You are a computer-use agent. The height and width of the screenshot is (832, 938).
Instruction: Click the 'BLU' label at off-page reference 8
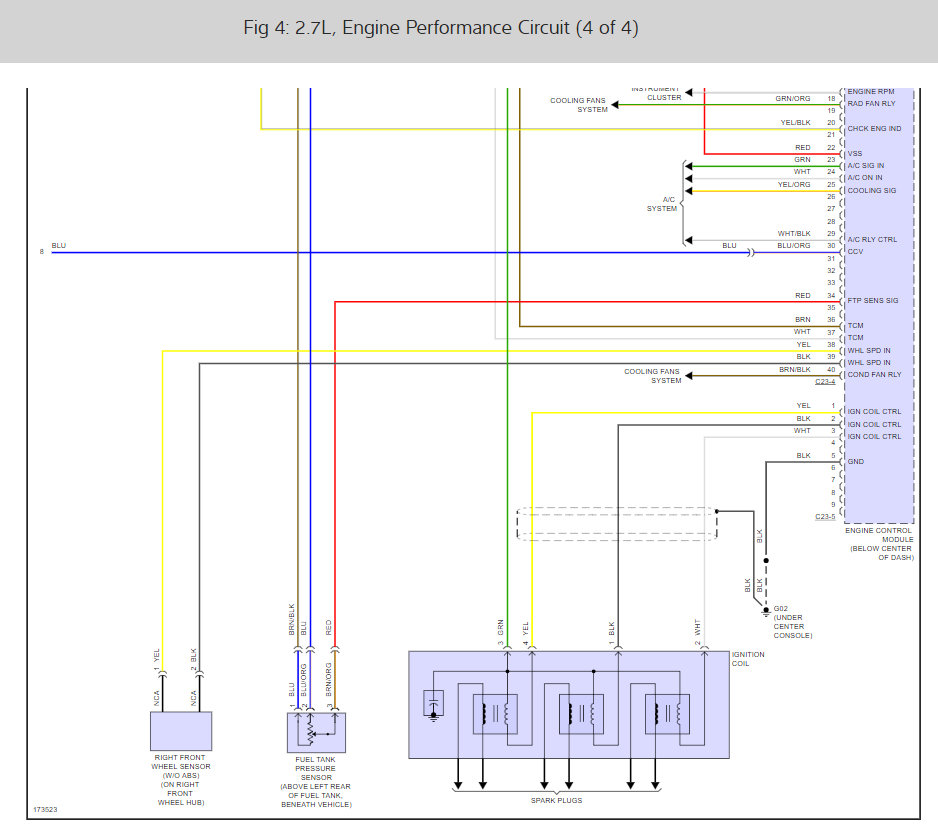(59, 246)
